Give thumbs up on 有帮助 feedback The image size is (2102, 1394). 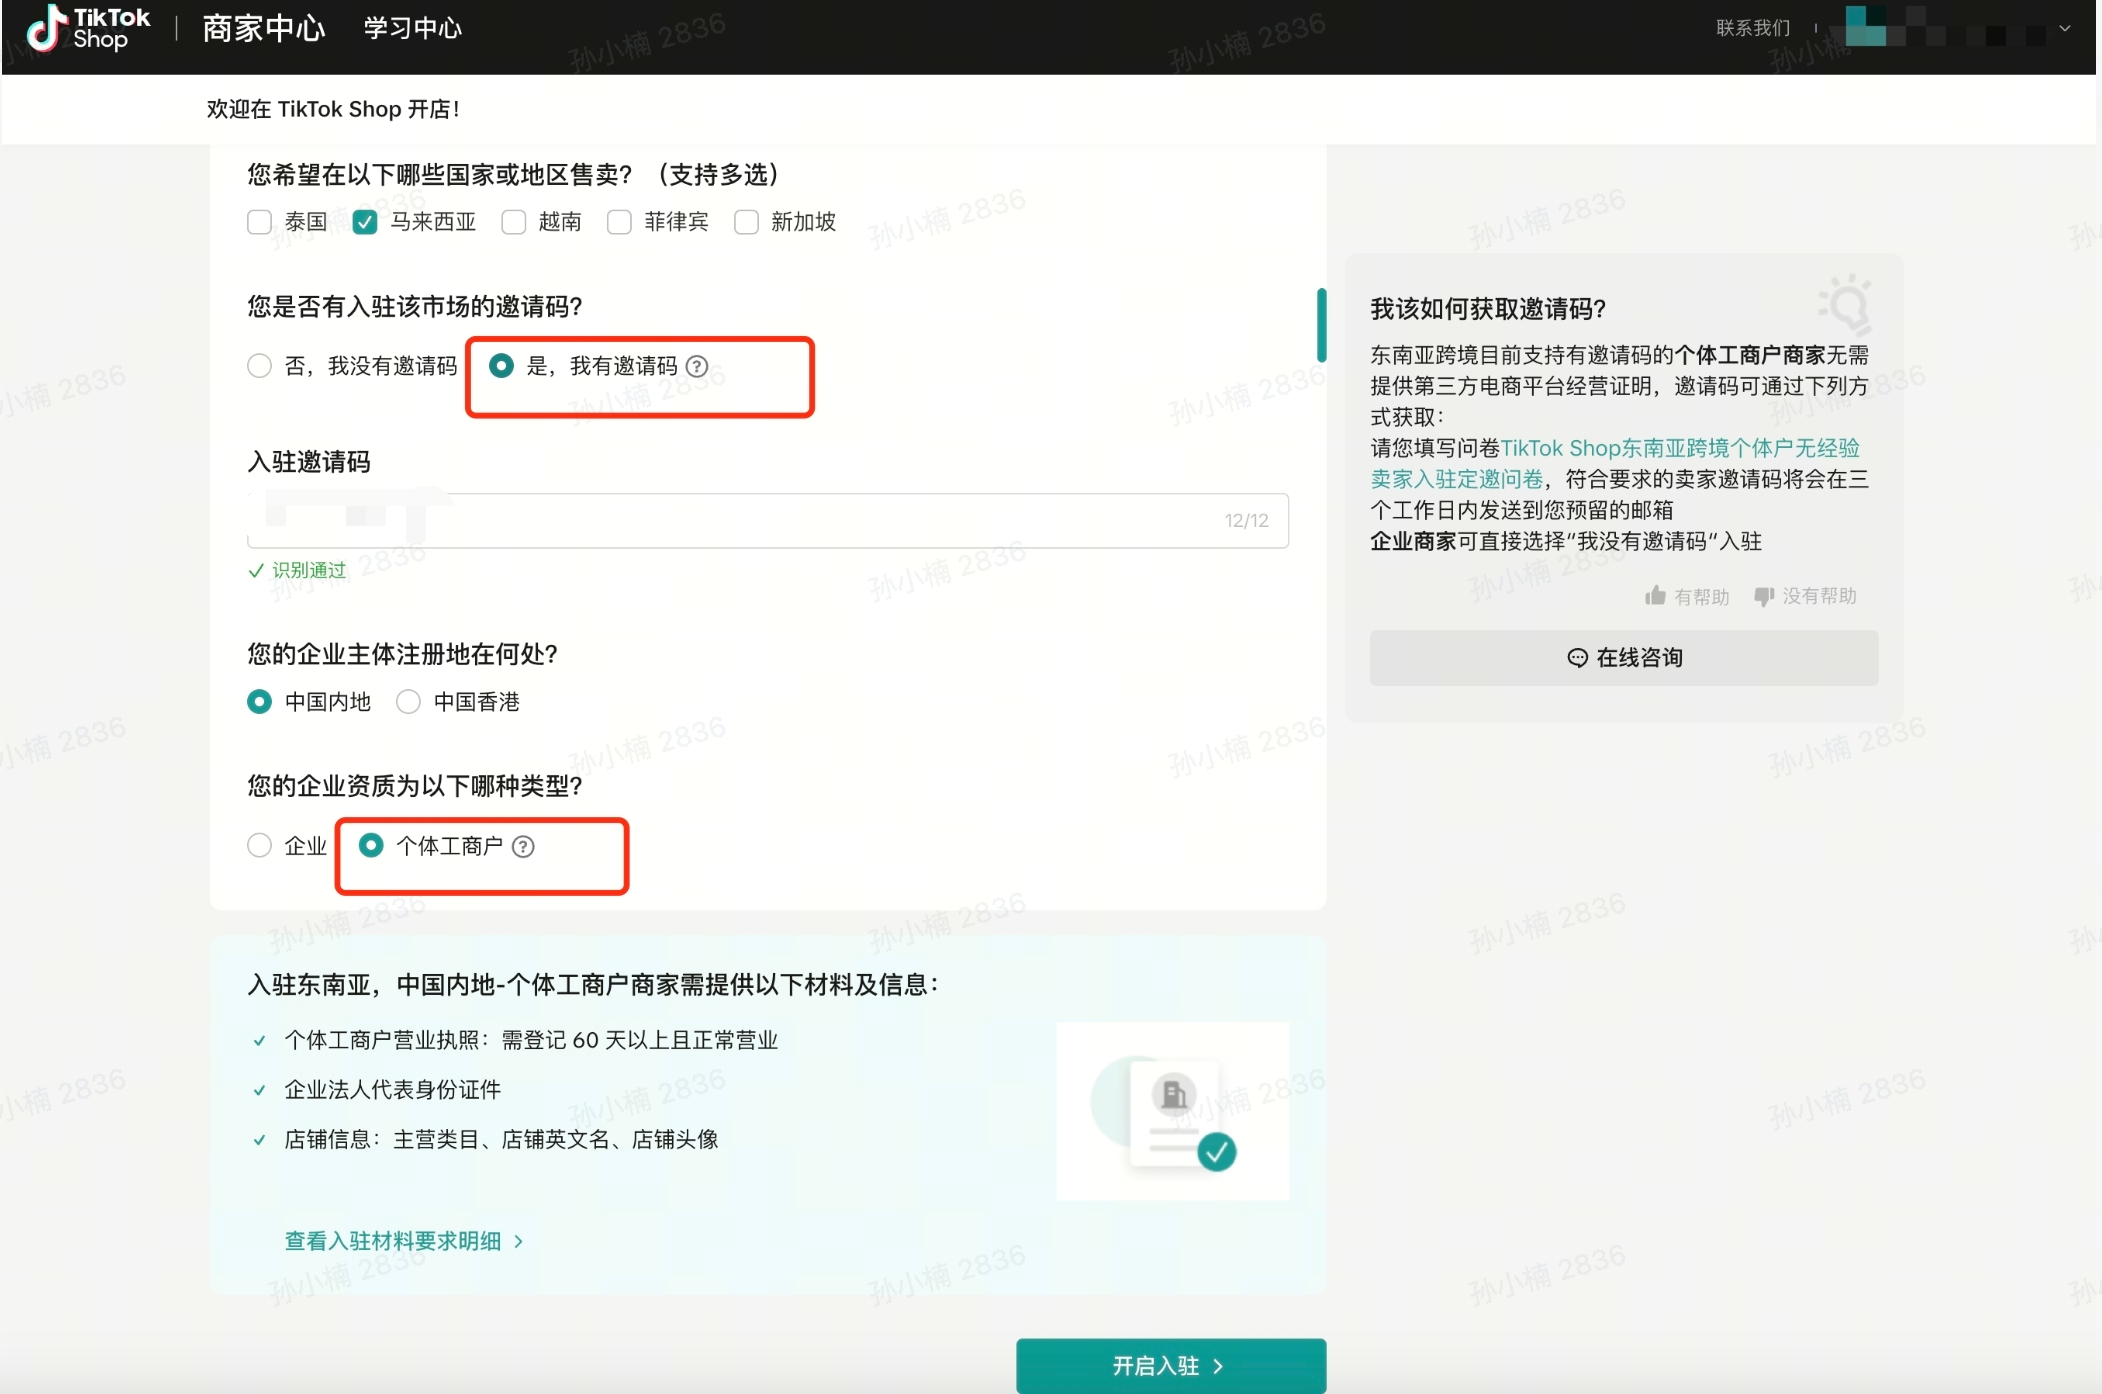(x=1688, y=595)
